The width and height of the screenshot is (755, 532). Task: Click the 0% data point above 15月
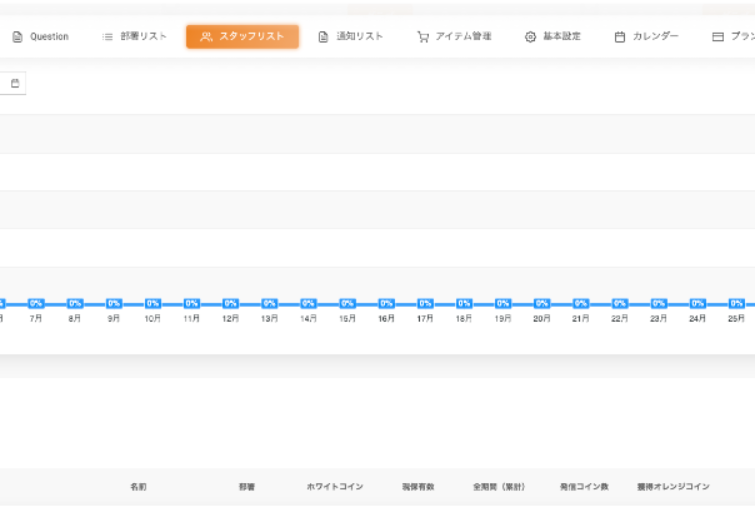pos(347,303)
